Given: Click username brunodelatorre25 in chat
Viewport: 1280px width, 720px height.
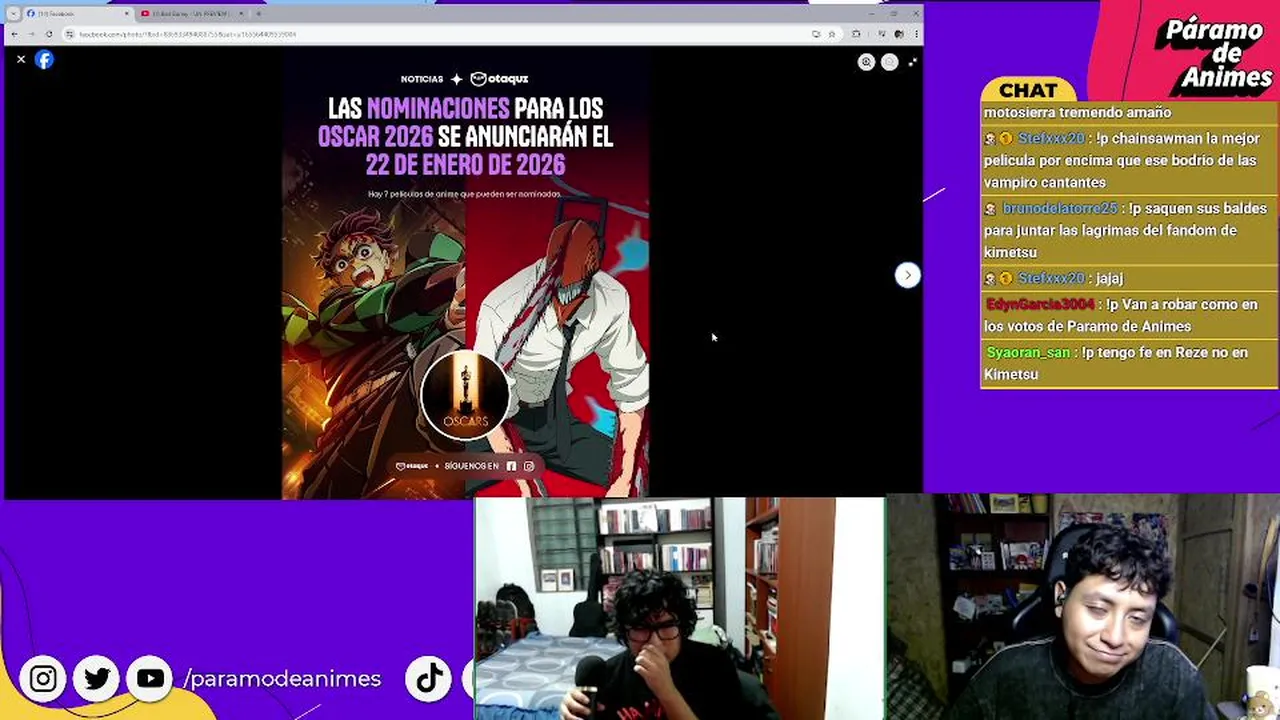Looking at the screenshot, I should coord(1059,208).
